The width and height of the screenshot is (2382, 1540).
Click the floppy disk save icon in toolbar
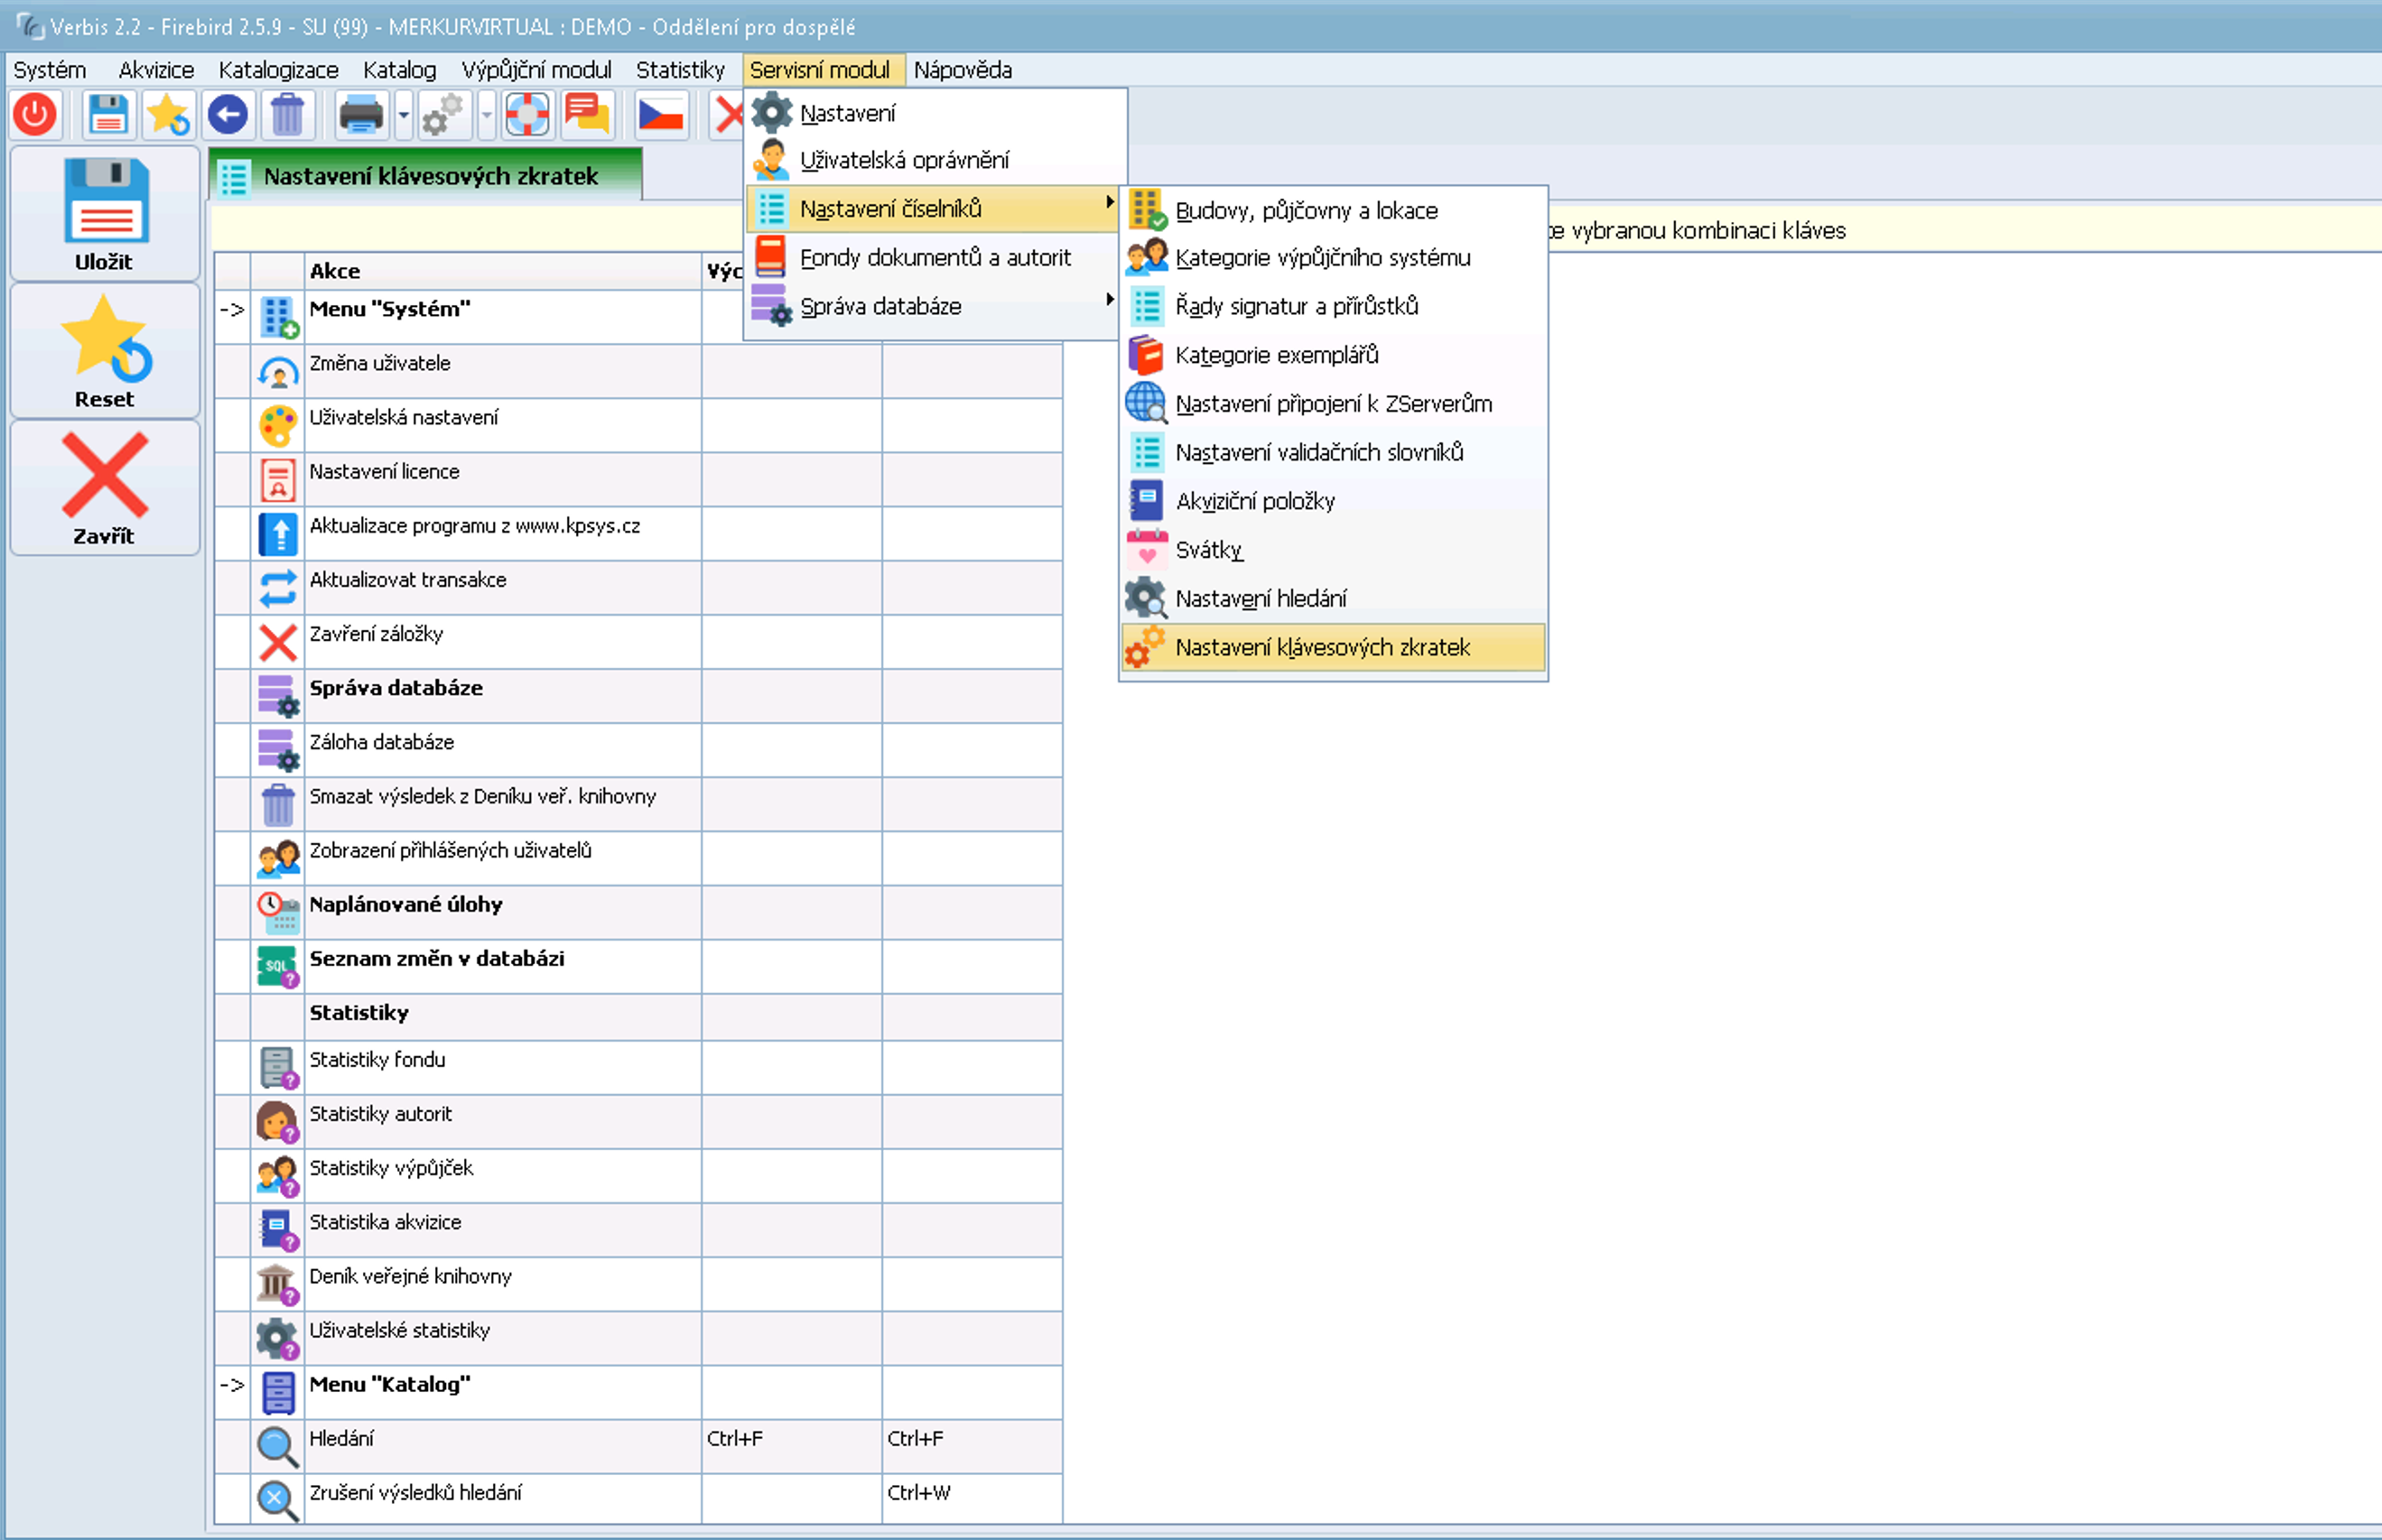pos(108,115)
